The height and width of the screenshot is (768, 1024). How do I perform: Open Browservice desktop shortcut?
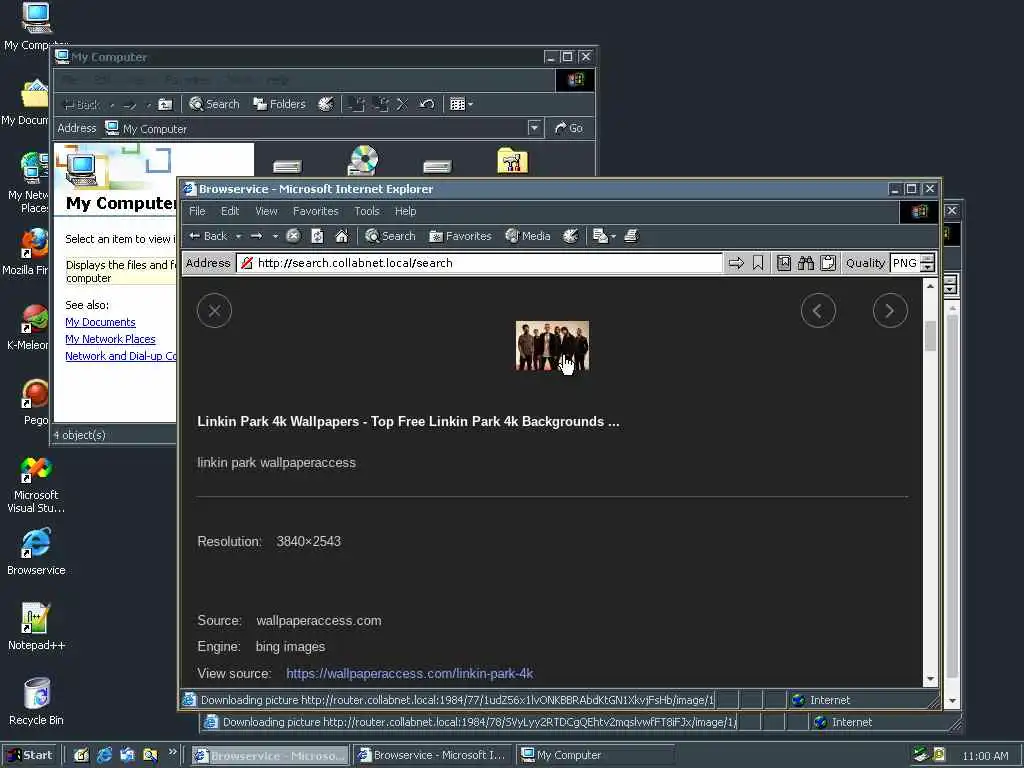coord(37,552)
